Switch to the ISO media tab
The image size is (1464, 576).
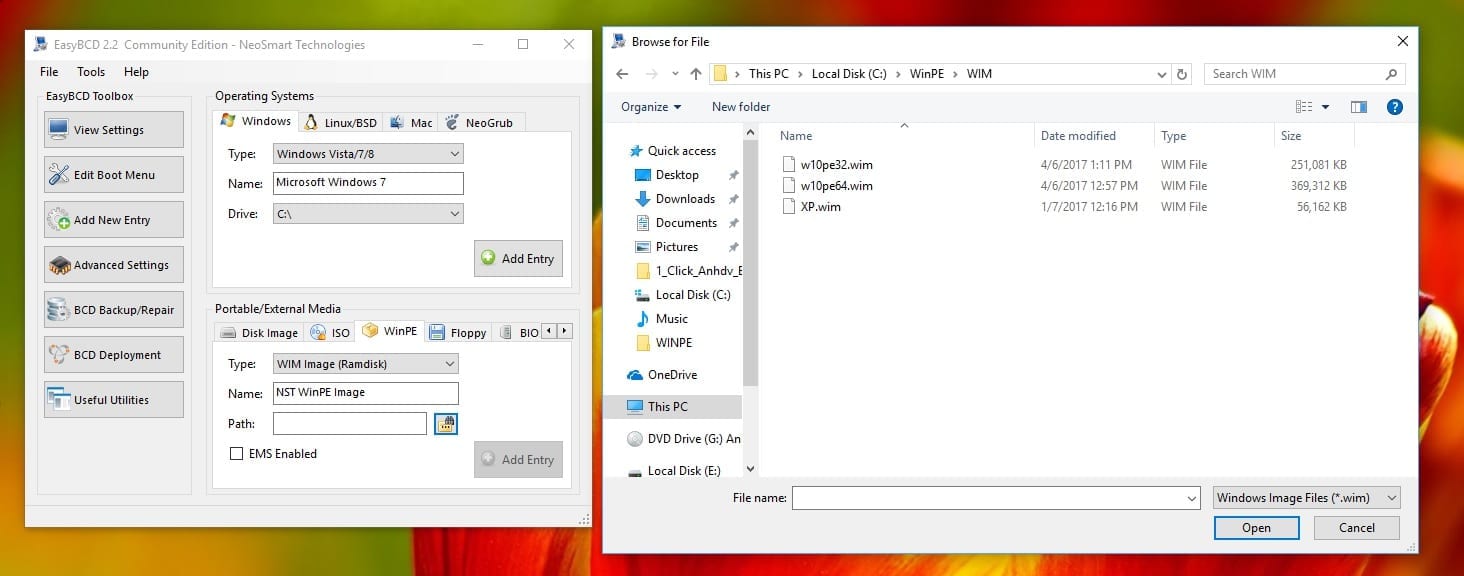click(331, 333)
